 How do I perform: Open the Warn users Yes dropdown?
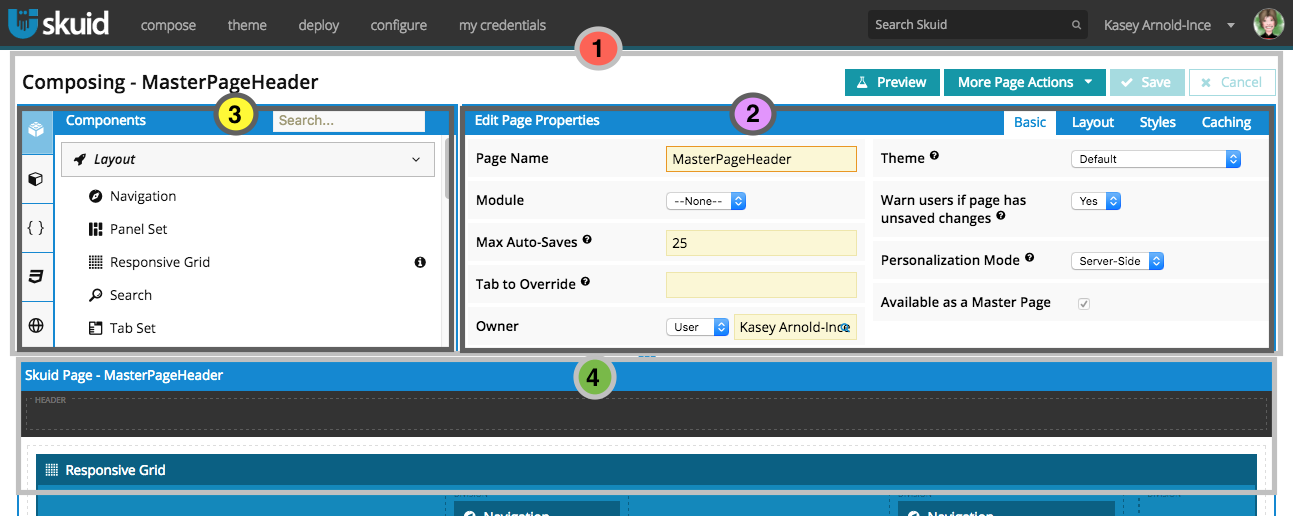[1095, 201]
